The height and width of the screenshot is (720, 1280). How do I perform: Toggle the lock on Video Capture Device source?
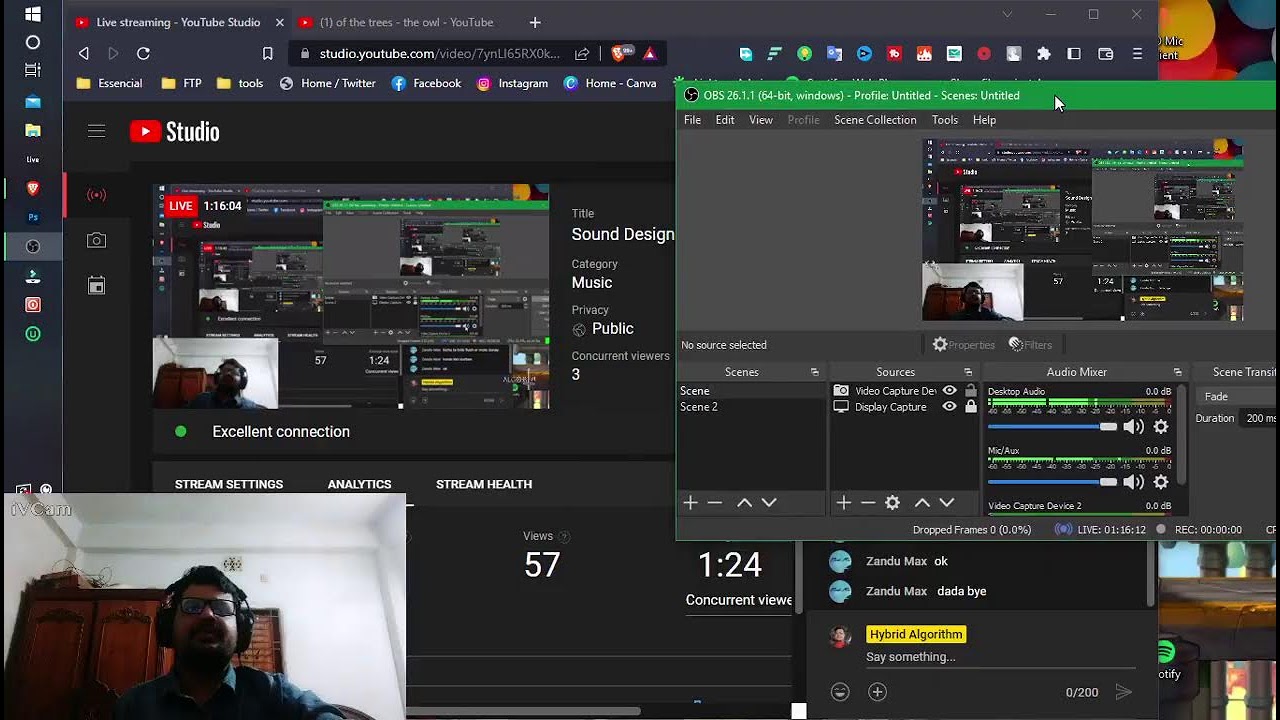pos(970,391)
